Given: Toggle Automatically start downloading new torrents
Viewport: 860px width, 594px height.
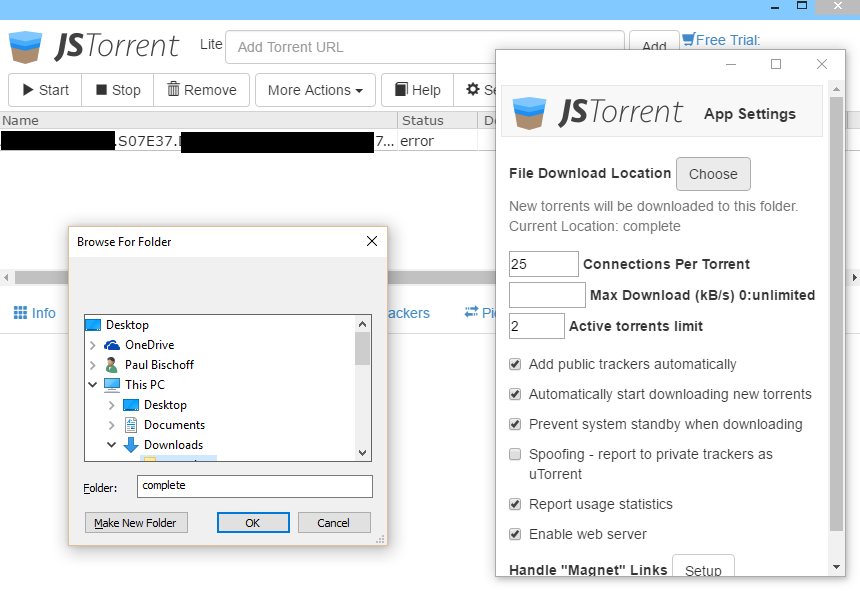Looking at the screenshot, I should [515, 394].
